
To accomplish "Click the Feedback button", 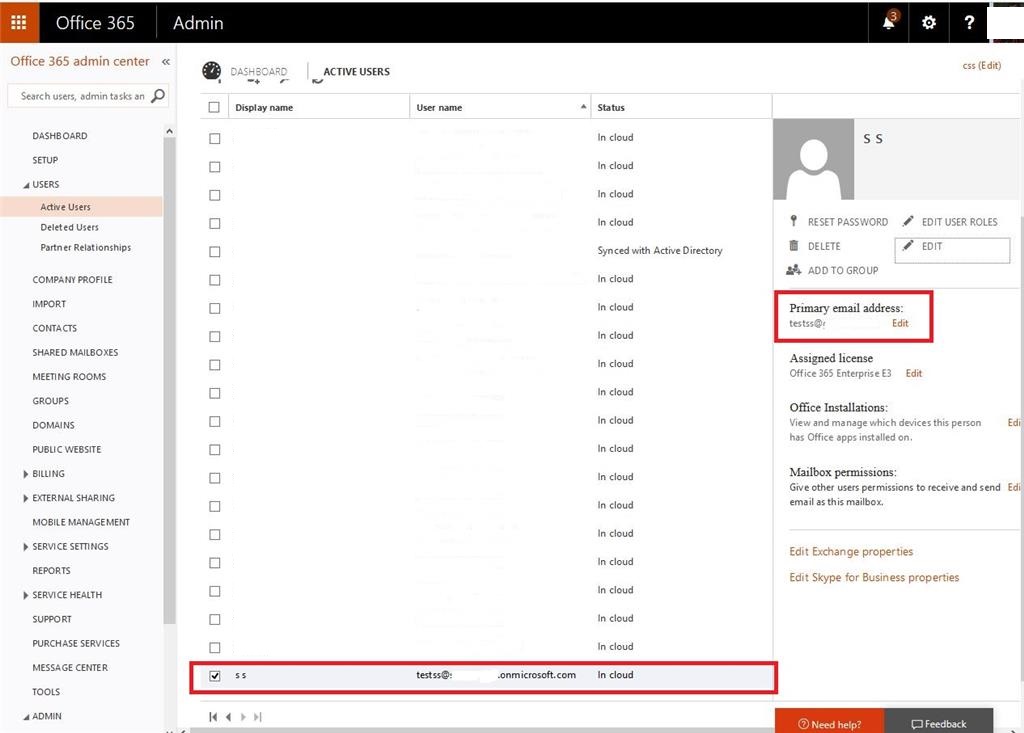I will click(x=938, y=721).
